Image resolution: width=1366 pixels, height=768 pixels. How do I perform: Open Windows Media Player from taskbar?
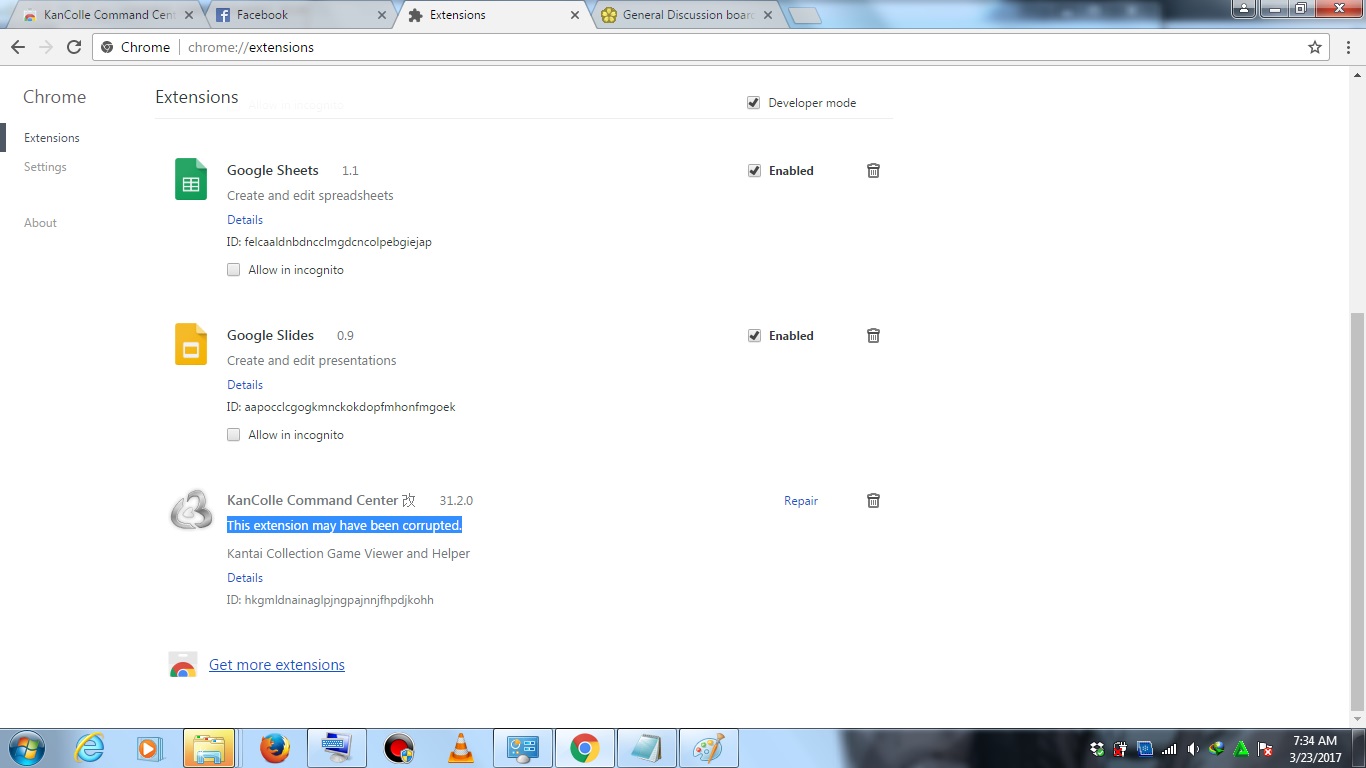(149, 748)
